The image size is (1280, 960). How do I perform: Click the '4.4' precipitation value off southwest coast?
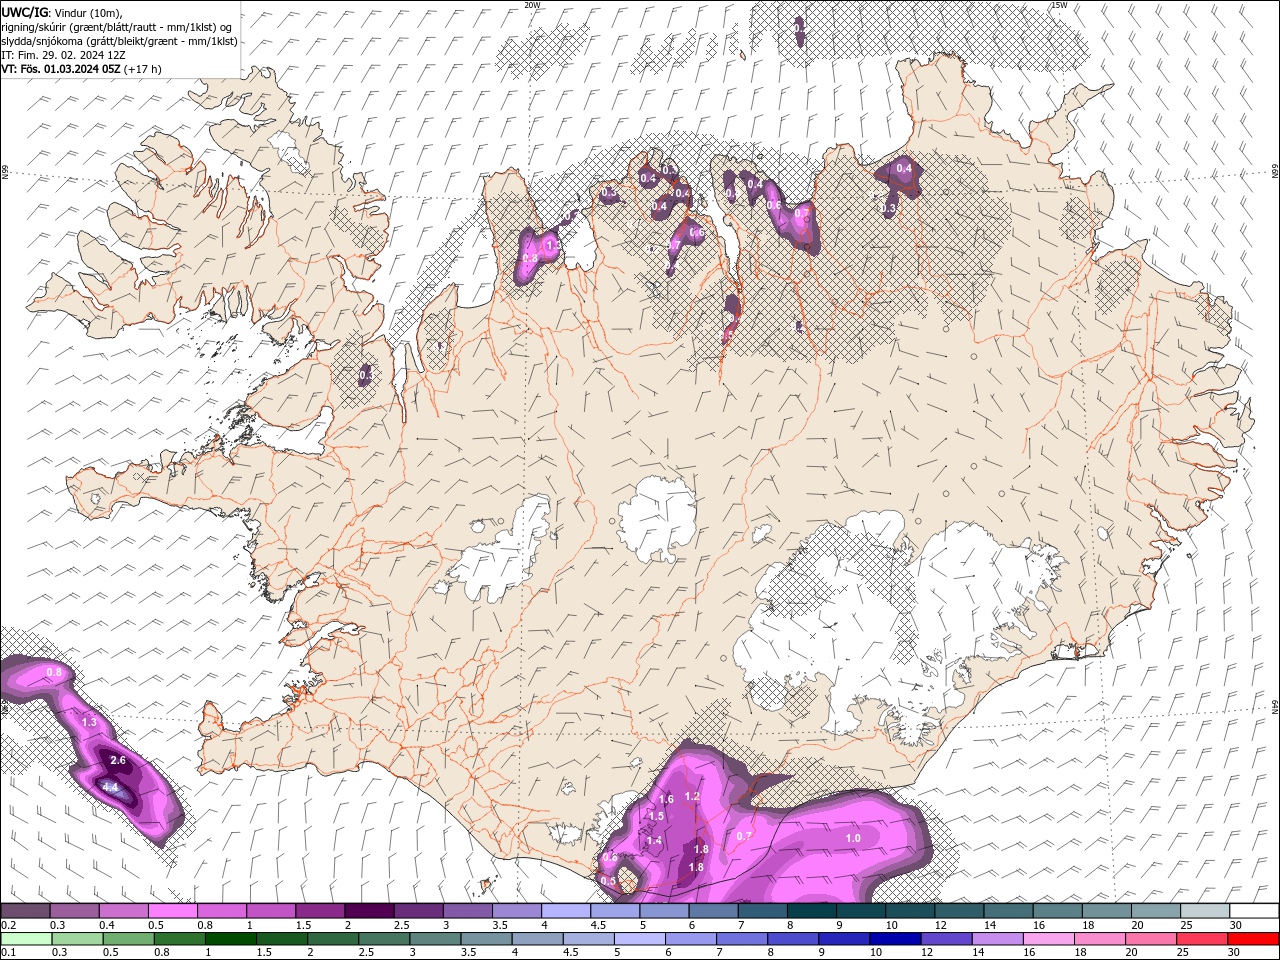click(111, 788)
